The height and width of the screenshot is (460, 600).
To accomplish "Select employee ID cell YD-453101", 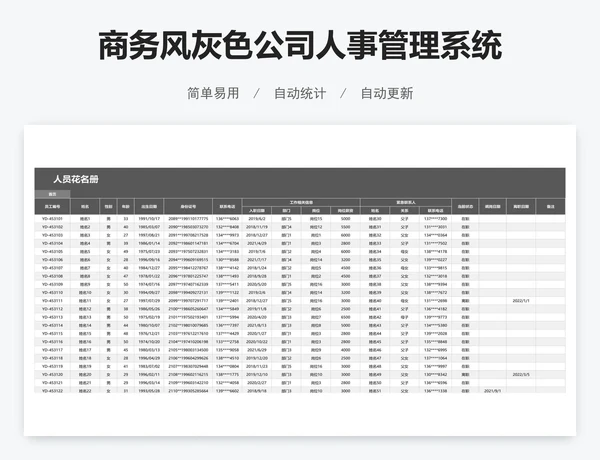I will coord(52,219).
